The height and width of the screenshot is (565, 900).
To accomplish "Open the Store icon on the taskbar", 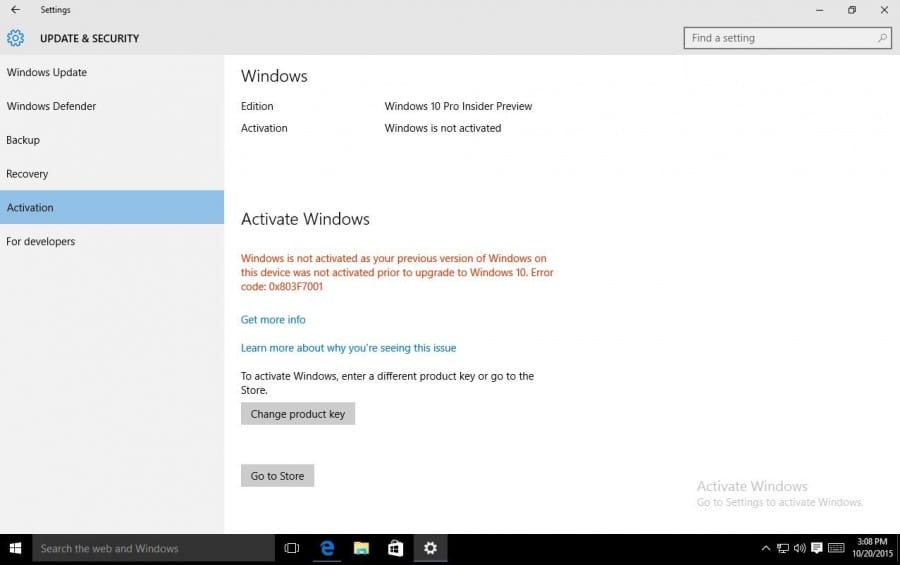I will [x=396, y=548].
